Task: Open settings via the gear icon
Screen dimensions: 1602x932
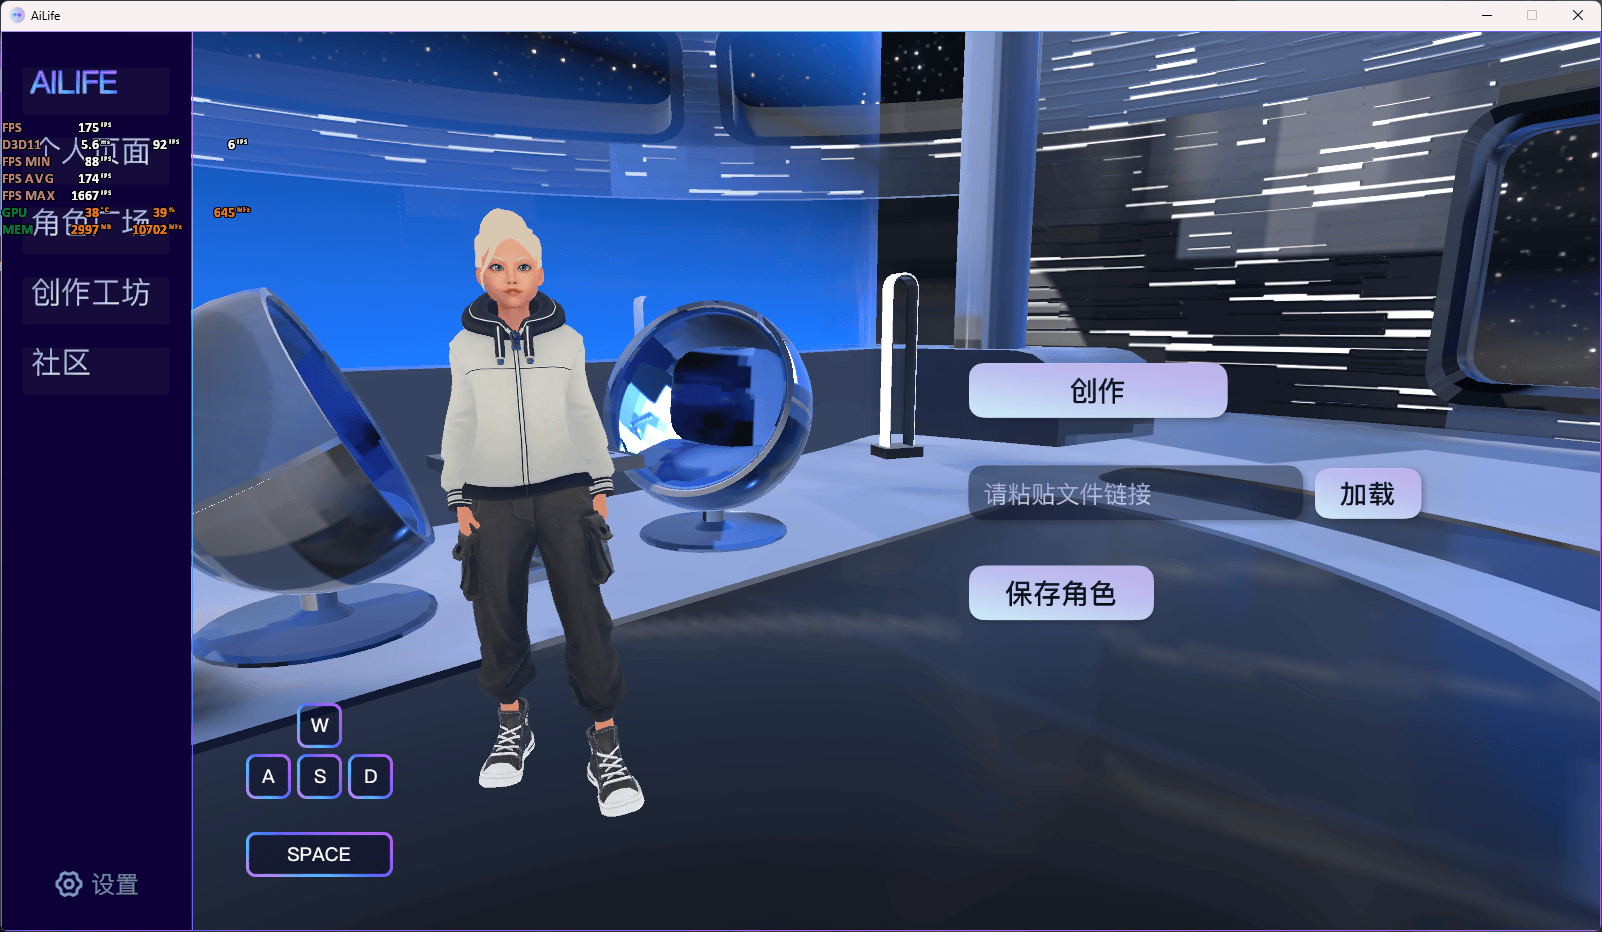Action: pos(69,884)
